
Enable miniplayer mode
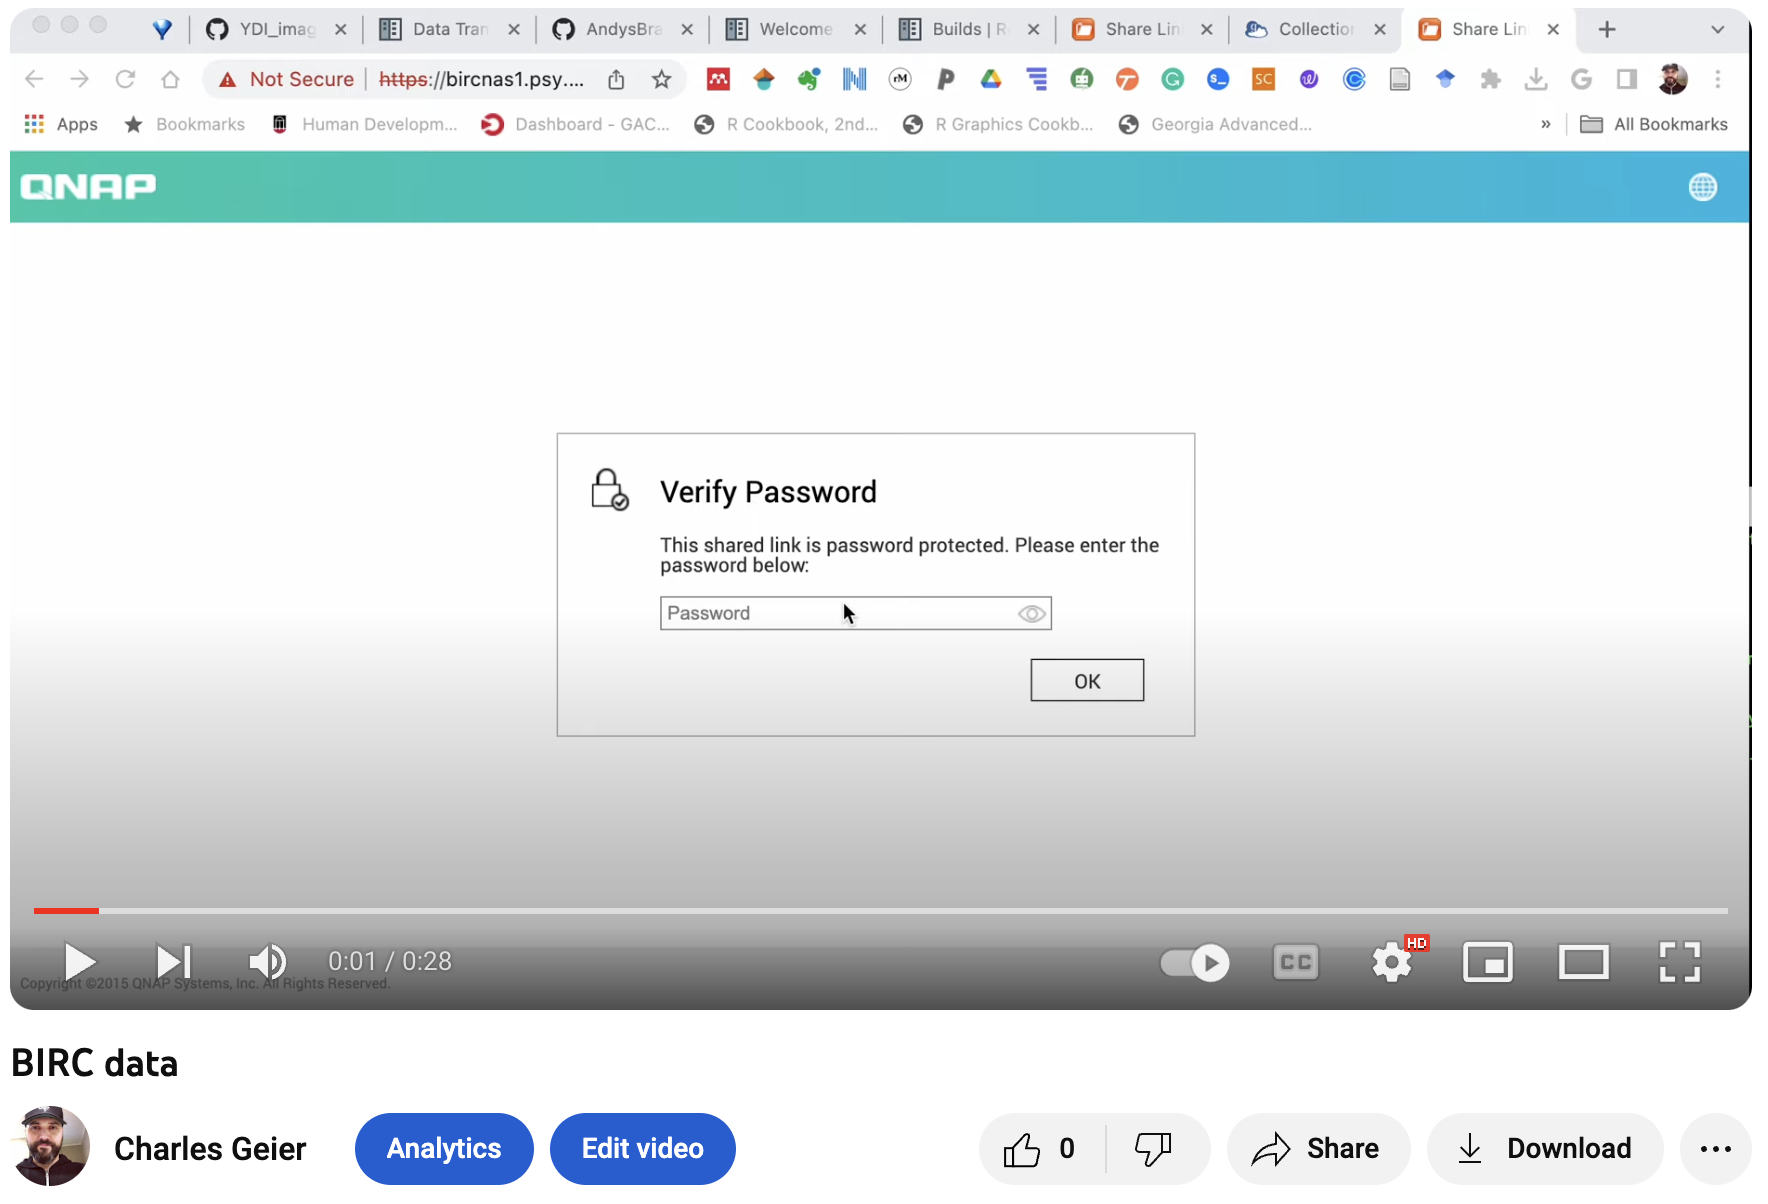point(1488,962)
